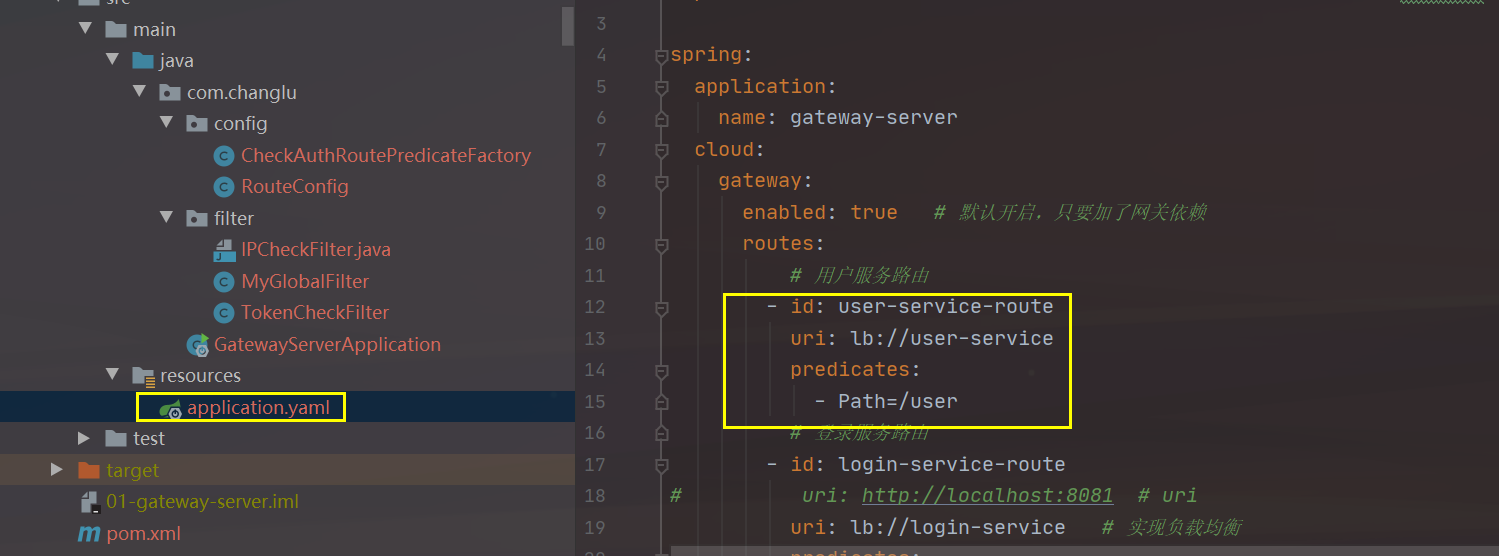Image resolution: width=1499 pixels, height=556 pixels.
Task: Fold the gateway block at line 8
Action: 661,182
